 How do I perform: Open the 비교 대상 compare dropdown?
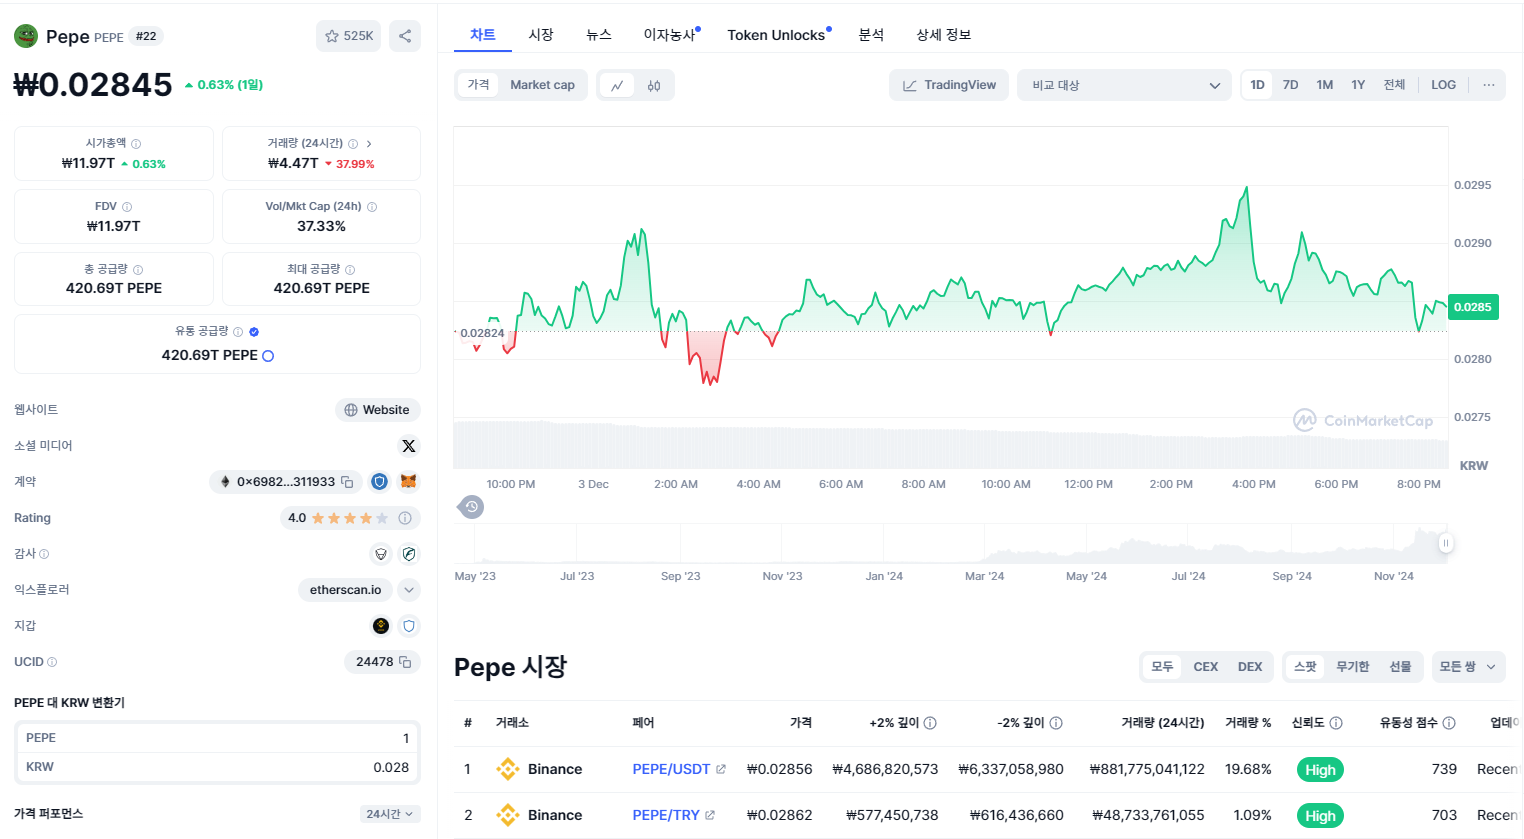coord(1124,85)
